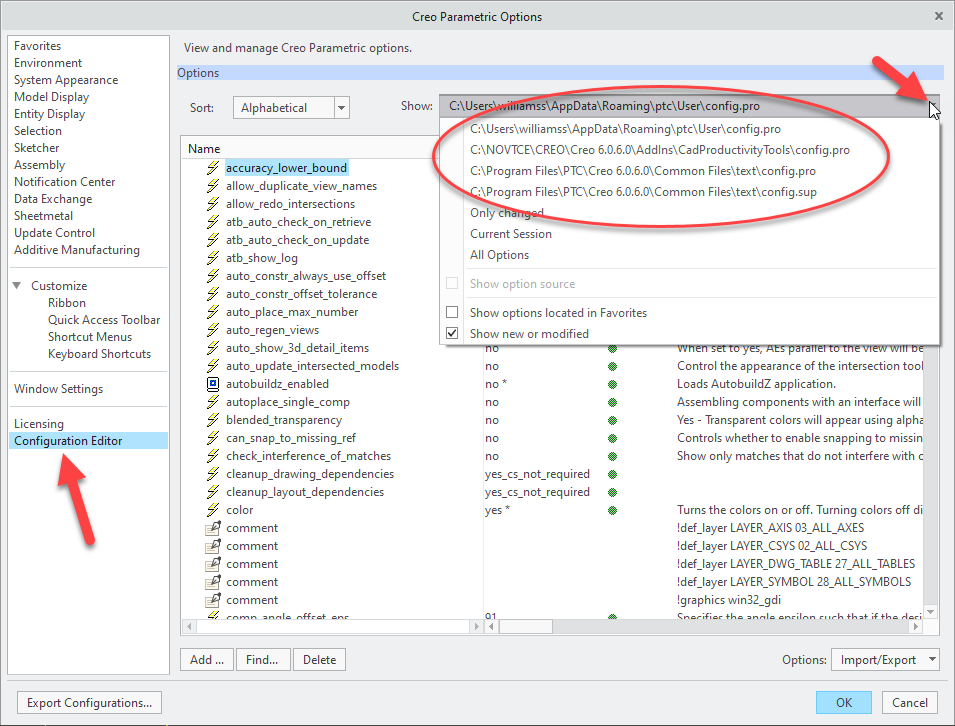Screen dimensions: 955x726
Task: Click the lightning icon next to atb_show_log
Action: [213, 257]
